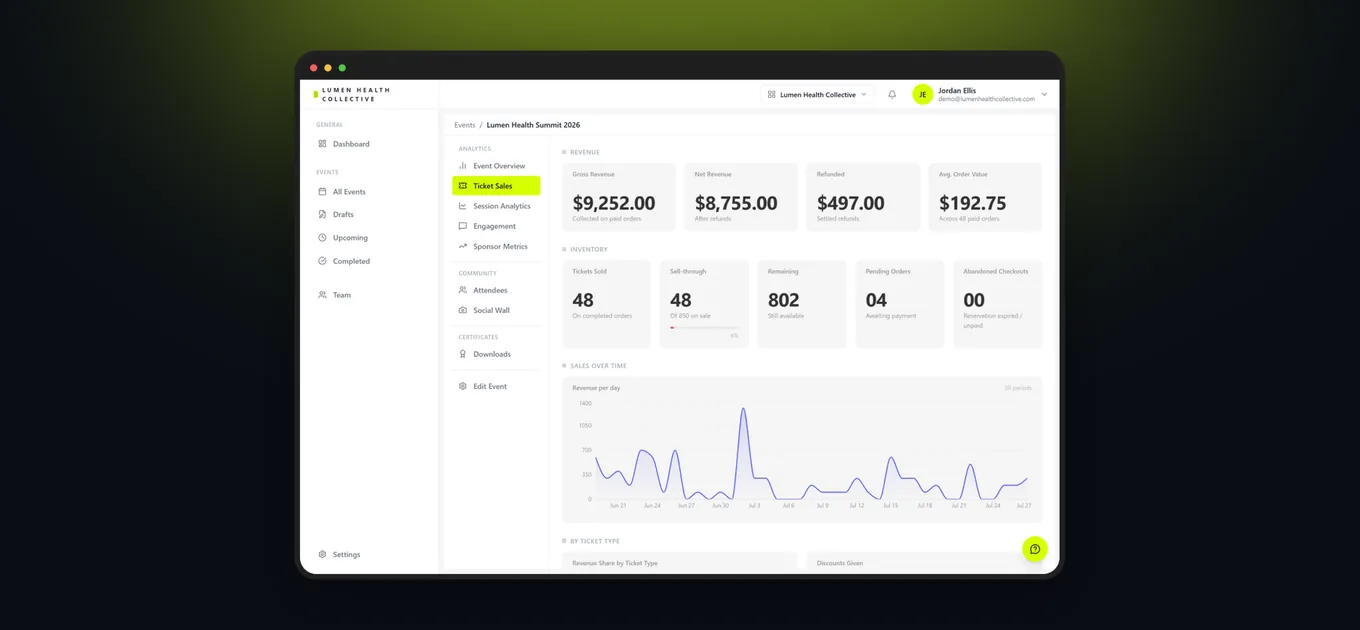Screen dimensions: 1360x630
Task: Click the Engagement chat bubble icon
Action: 463,226
